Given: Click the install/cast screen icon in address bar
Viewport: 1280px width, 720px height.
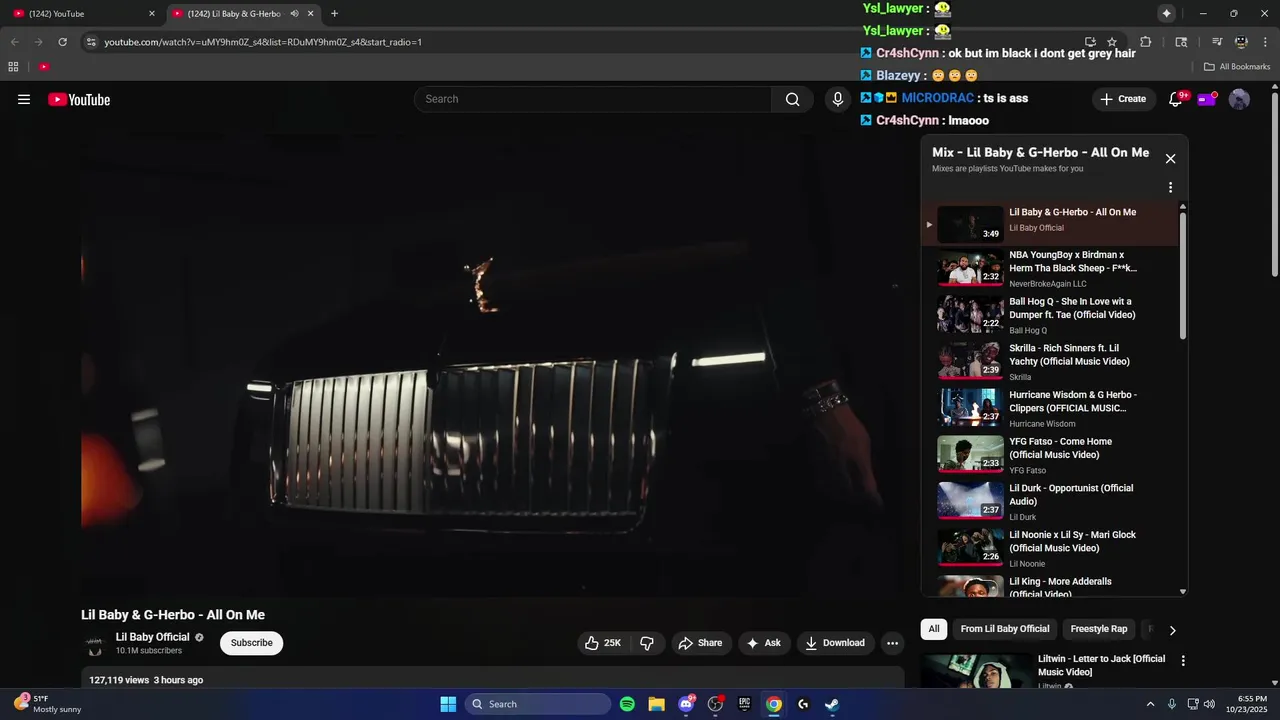Looking at the screenshot, I should pos(1090,42).
